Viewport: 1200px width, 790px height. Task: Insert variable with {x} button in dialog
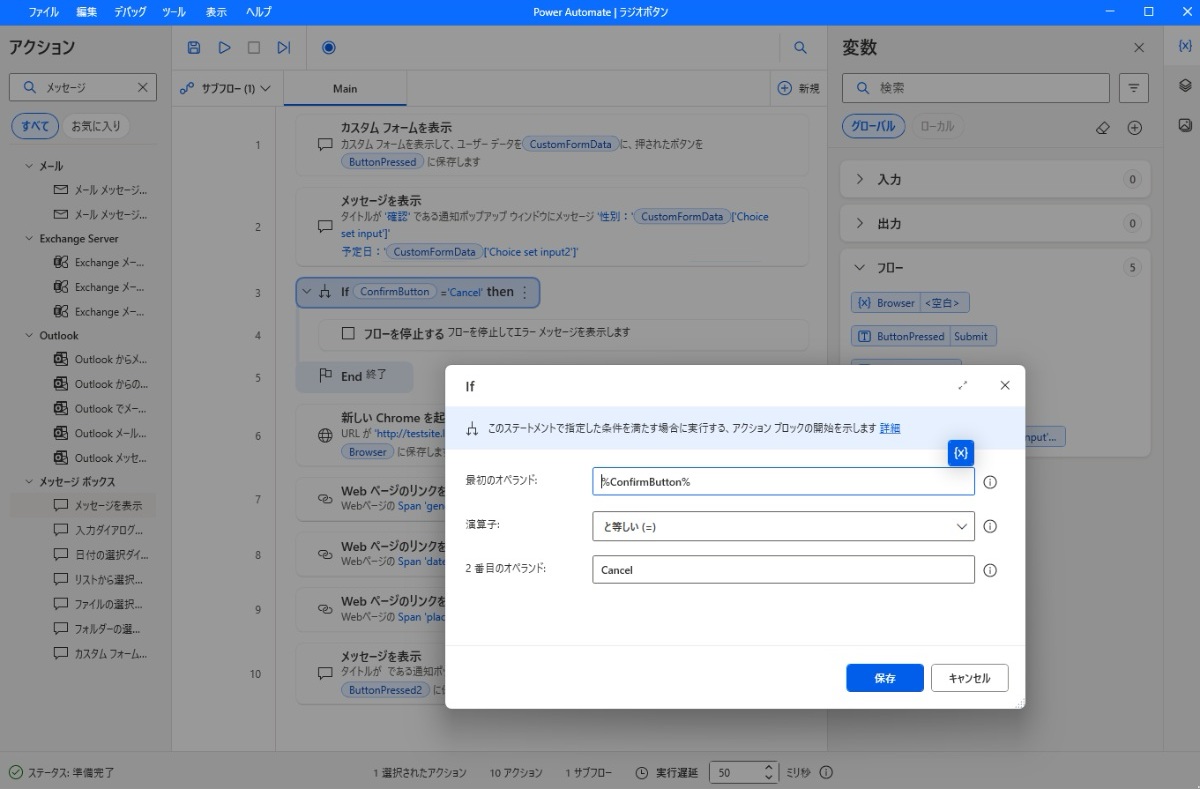click(961, 453)
